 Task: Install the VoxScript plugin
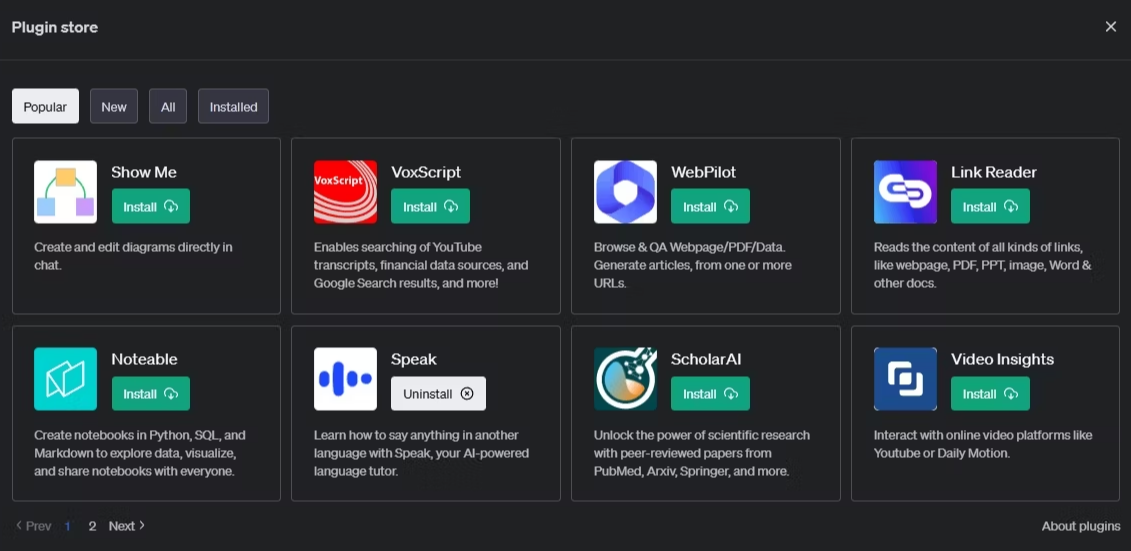pos(431,206)
